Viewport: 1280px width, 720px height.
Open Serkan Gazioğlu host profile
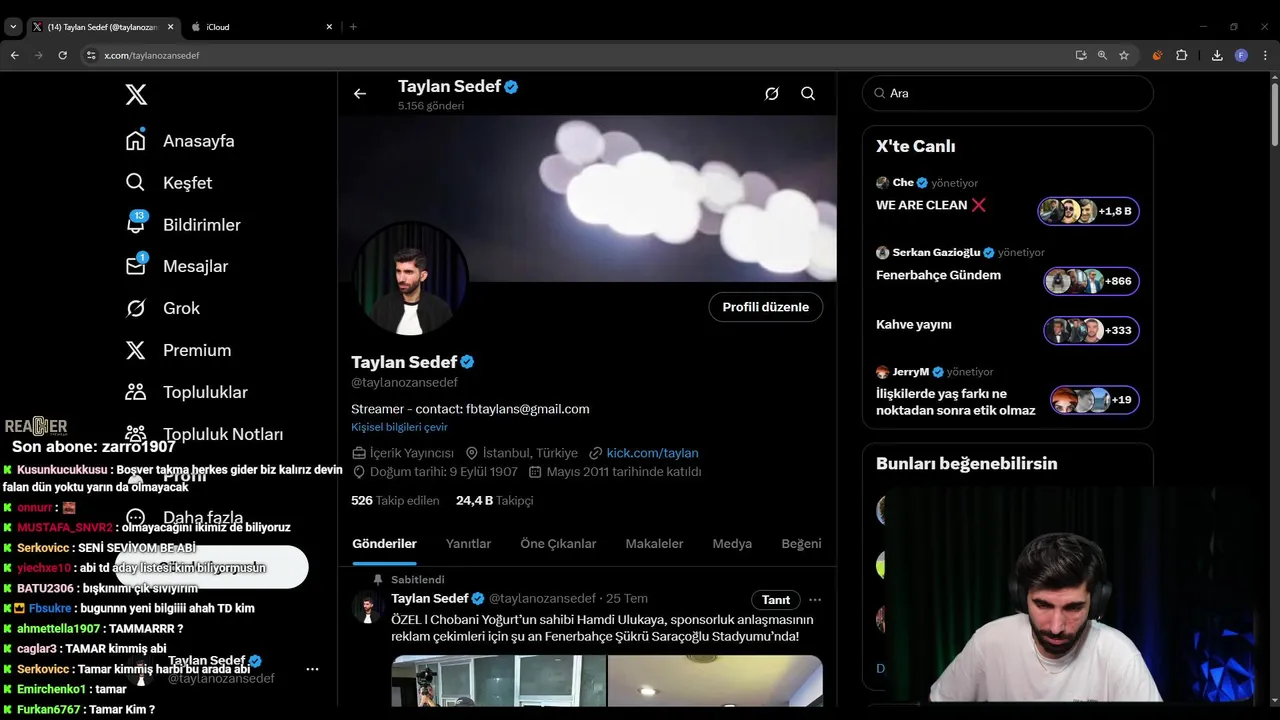point(935,253)
